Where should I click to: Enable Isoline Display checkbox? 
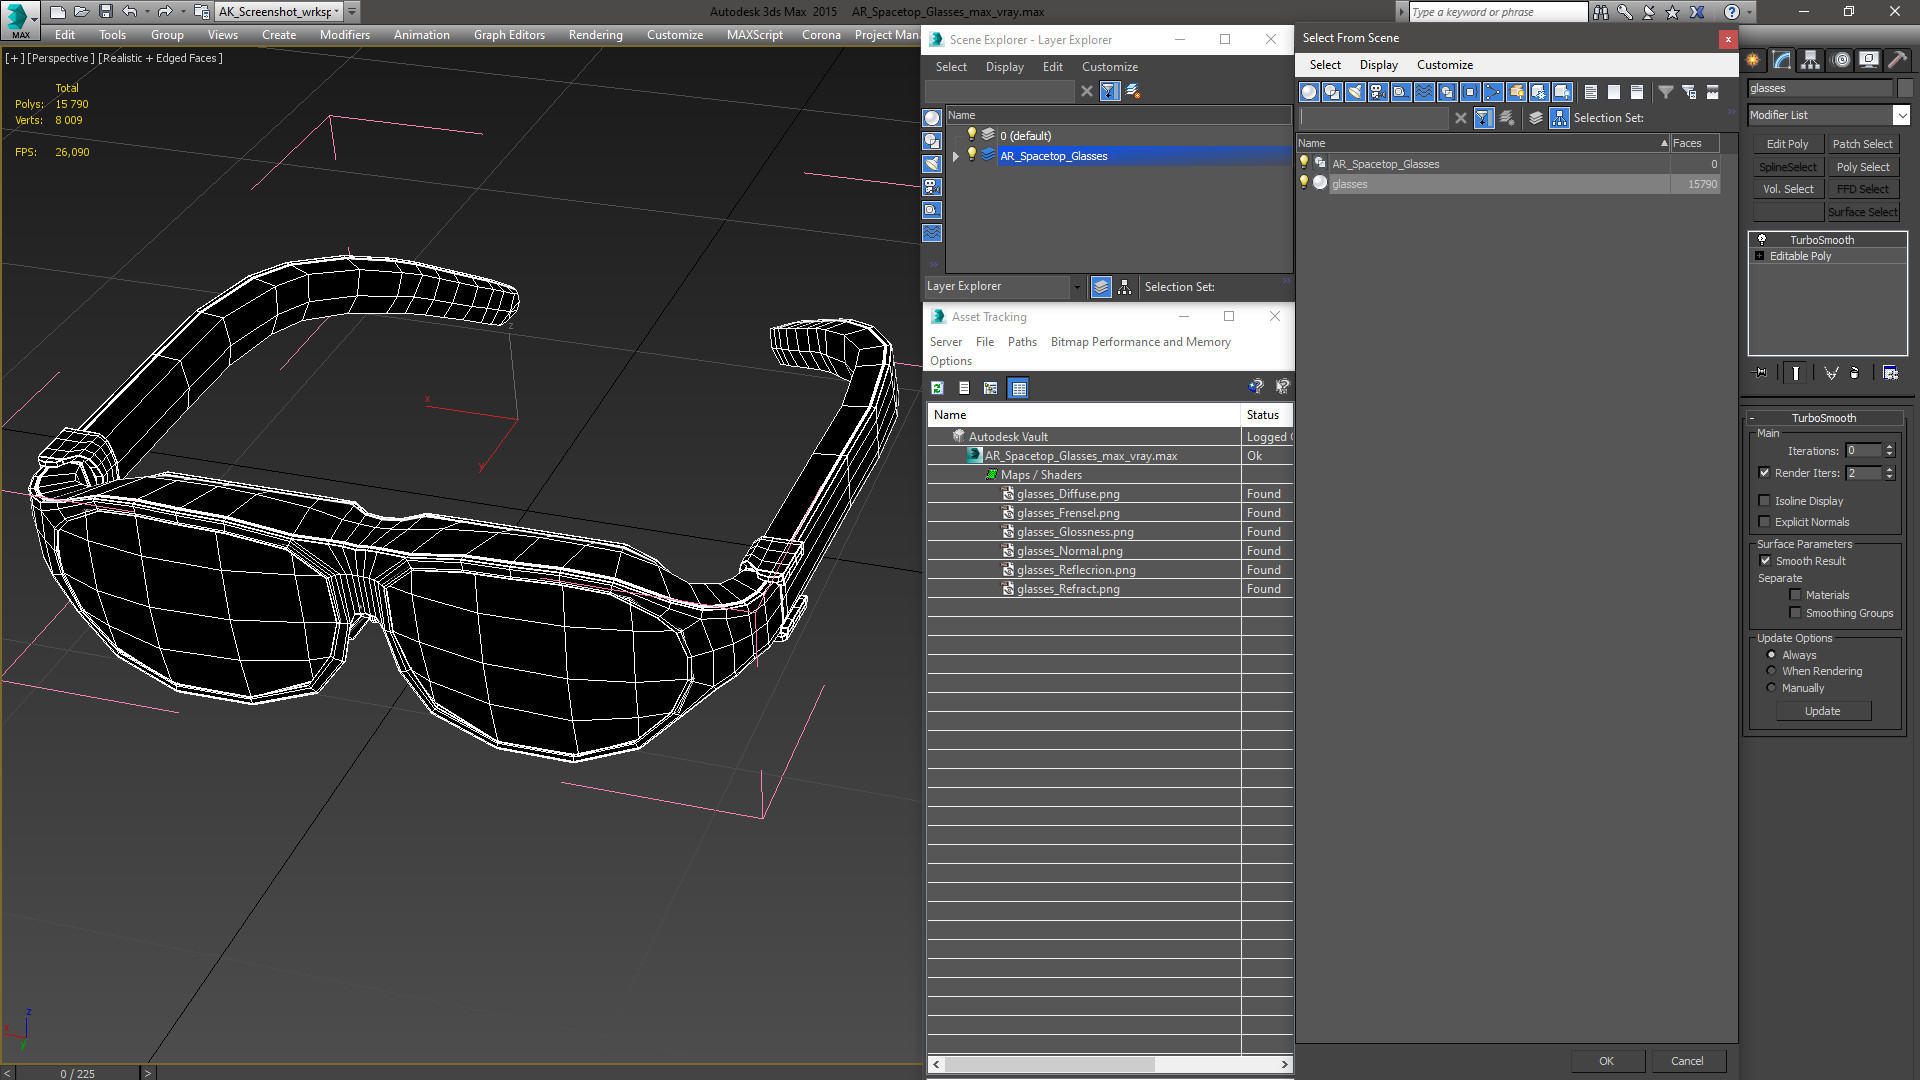[x=1764, y=501]
